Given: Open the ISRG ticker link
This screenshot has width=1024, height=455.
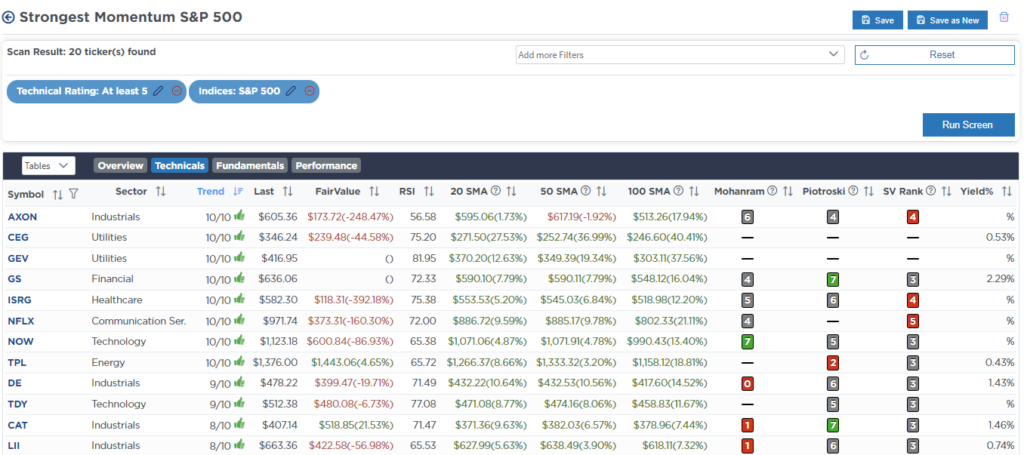Looking at the screenshot, I should point(20,300).
